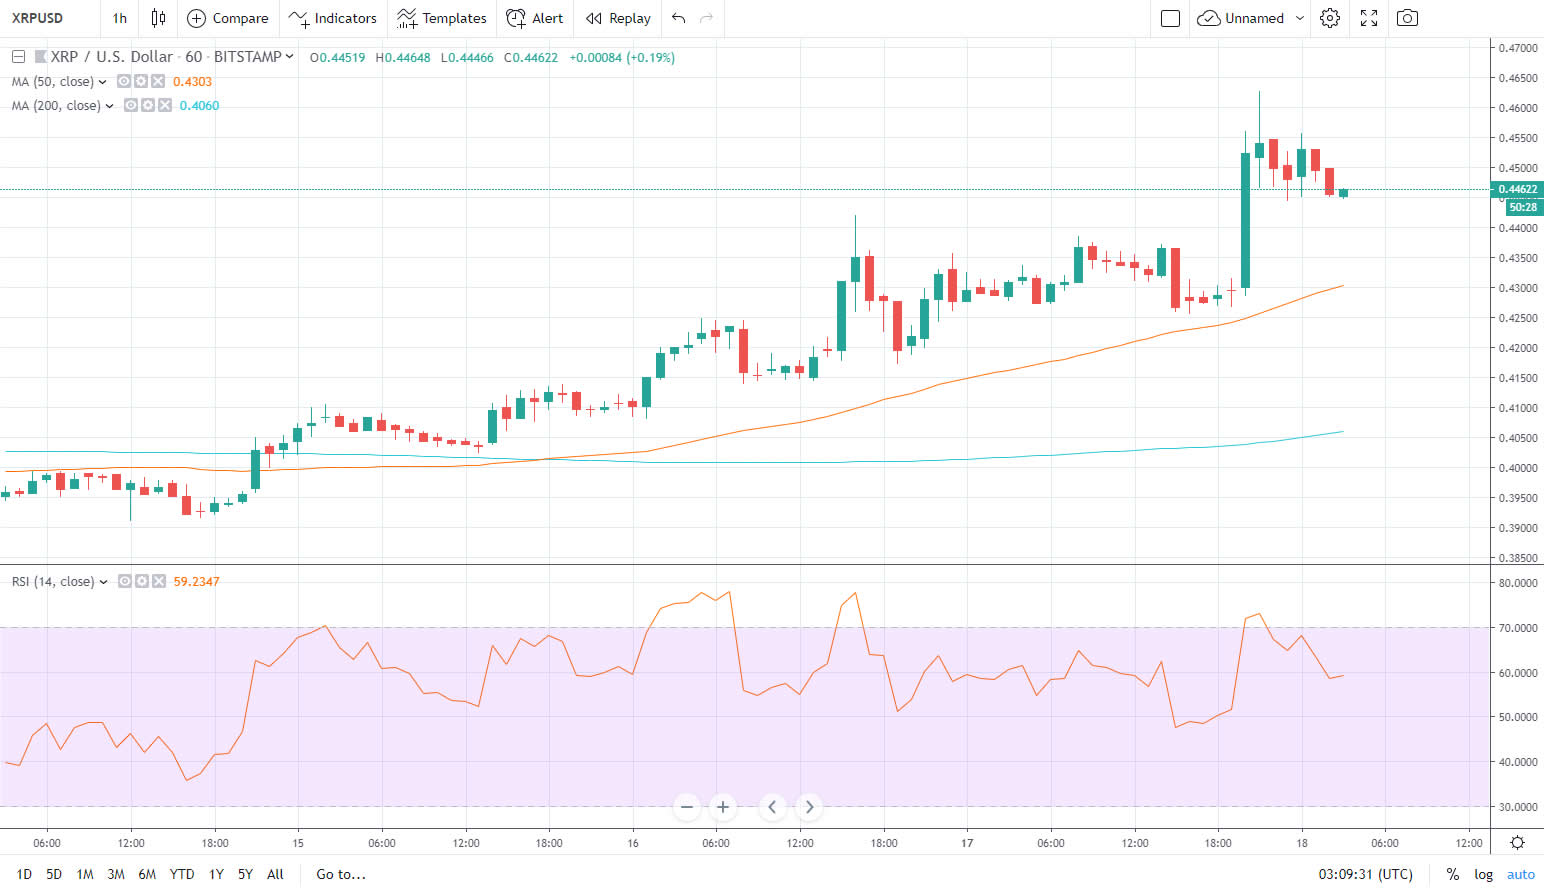Open the dropdown arrow next to Unnamed
Viewport: 1544px width, 890px height.
click(1300, 18)
